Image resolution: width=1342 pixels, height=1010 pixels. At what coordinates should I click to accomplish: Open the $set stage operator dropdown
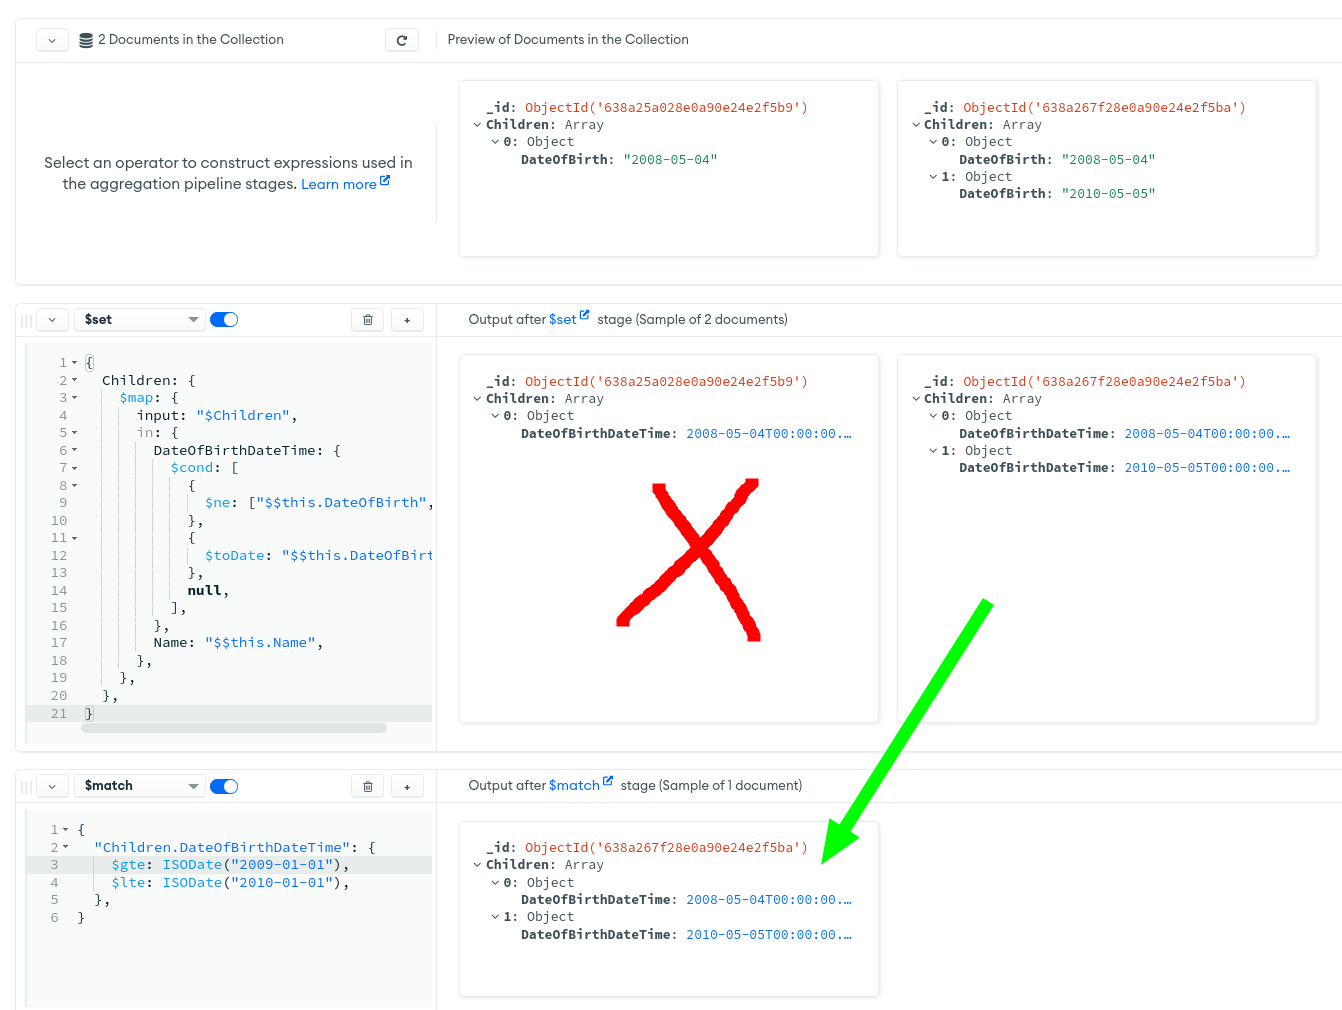point(140,320)
